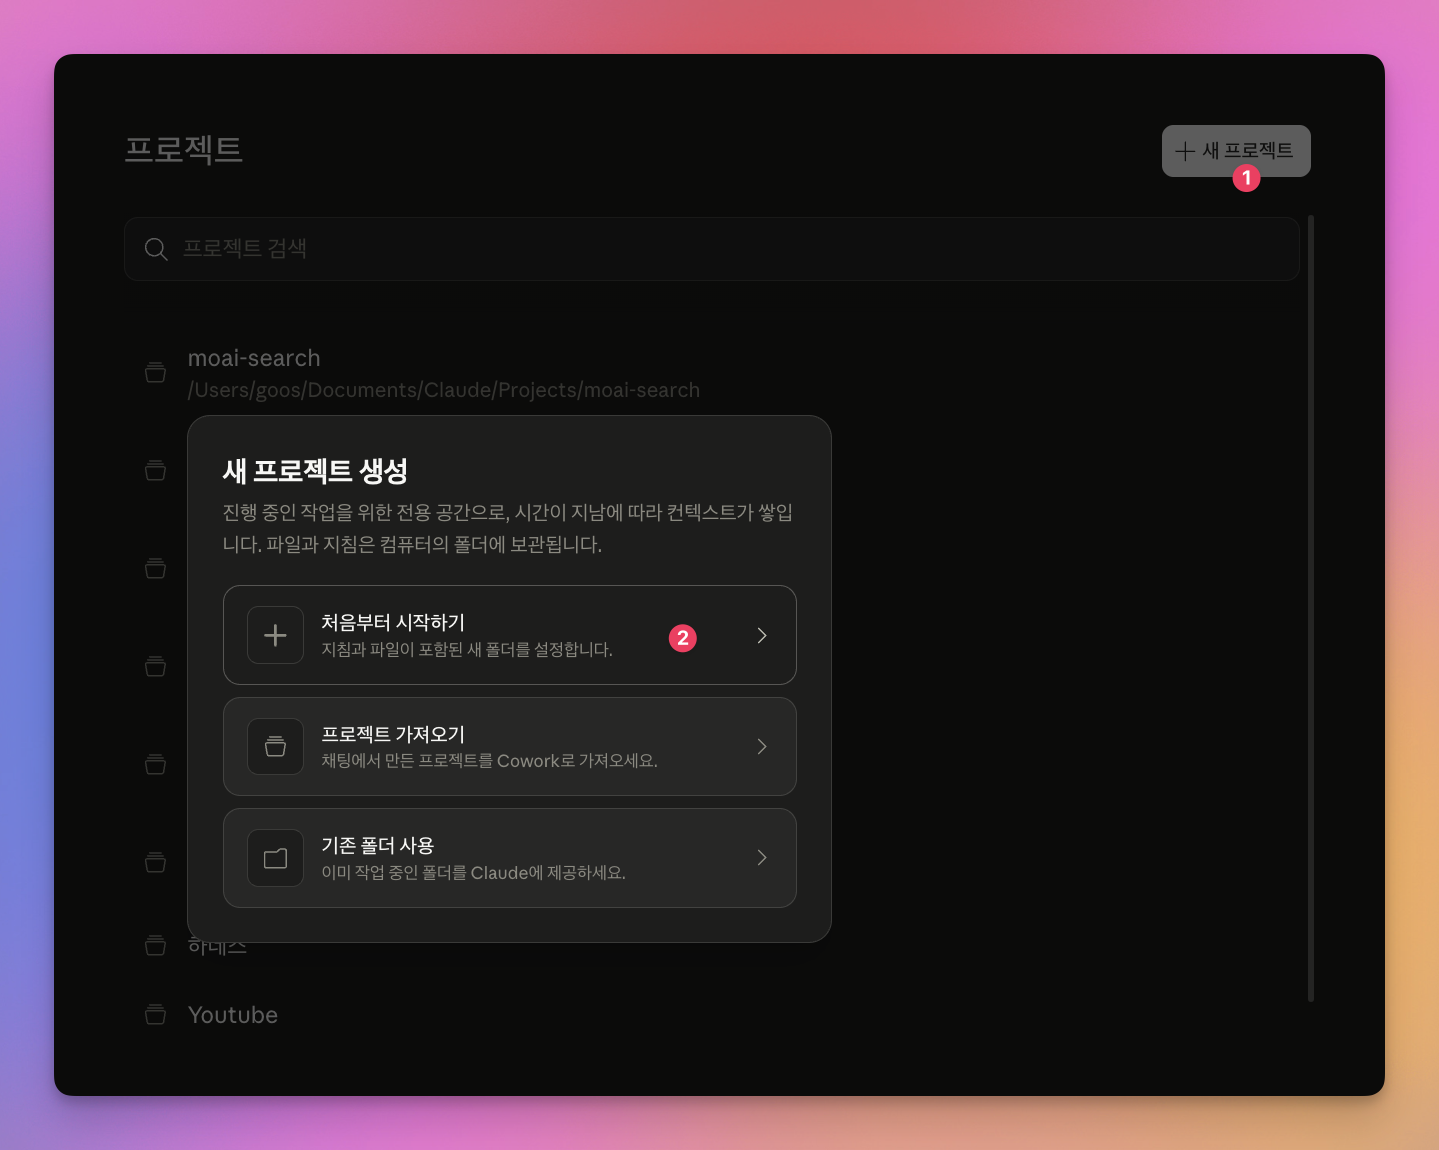Click the moai-search project basket icon
This screenshot has width=1439, height=1150.
[x=155, y=371]
